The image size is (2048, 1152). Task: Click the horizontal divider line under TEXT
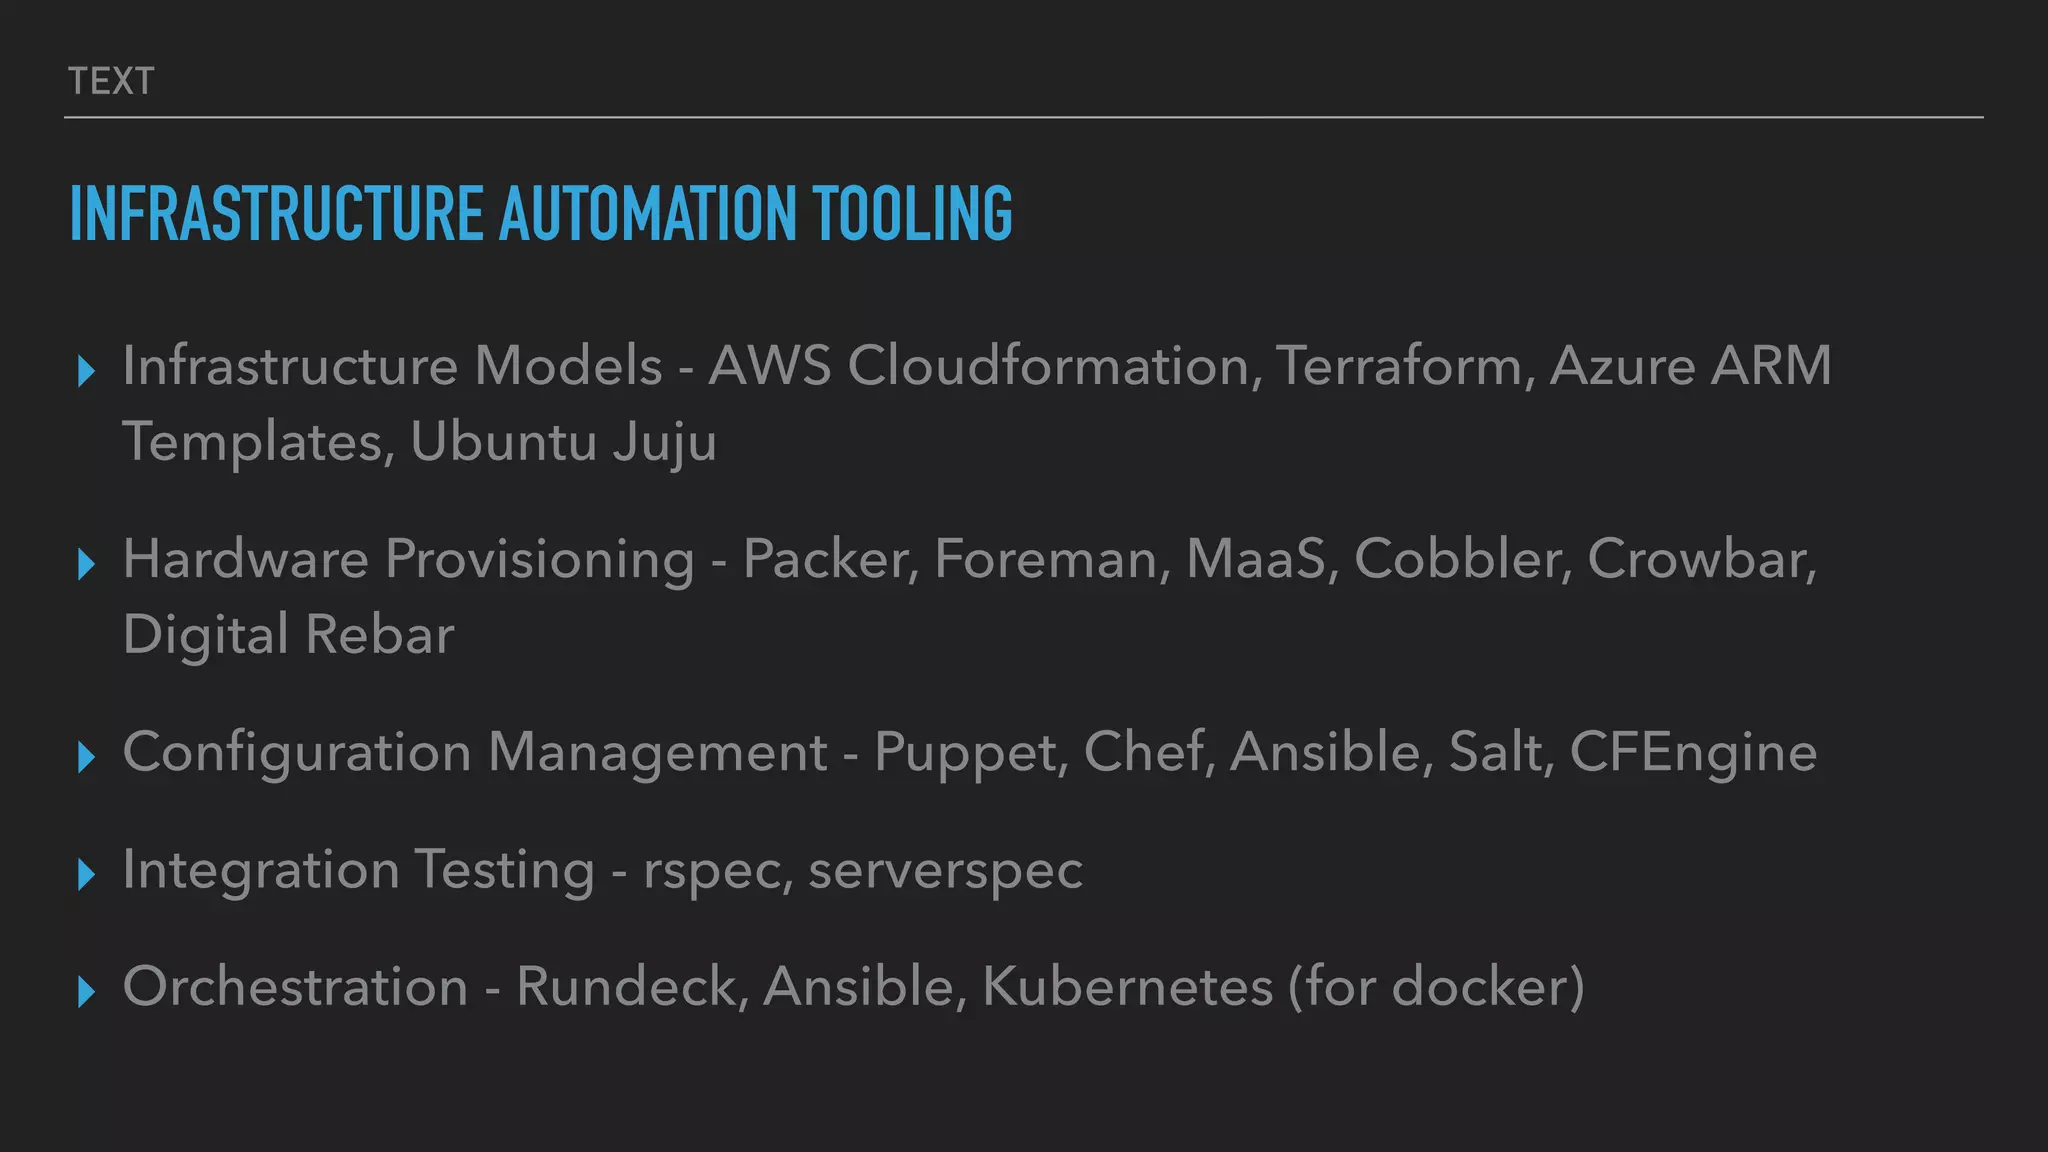click(x=1023, y=117)
